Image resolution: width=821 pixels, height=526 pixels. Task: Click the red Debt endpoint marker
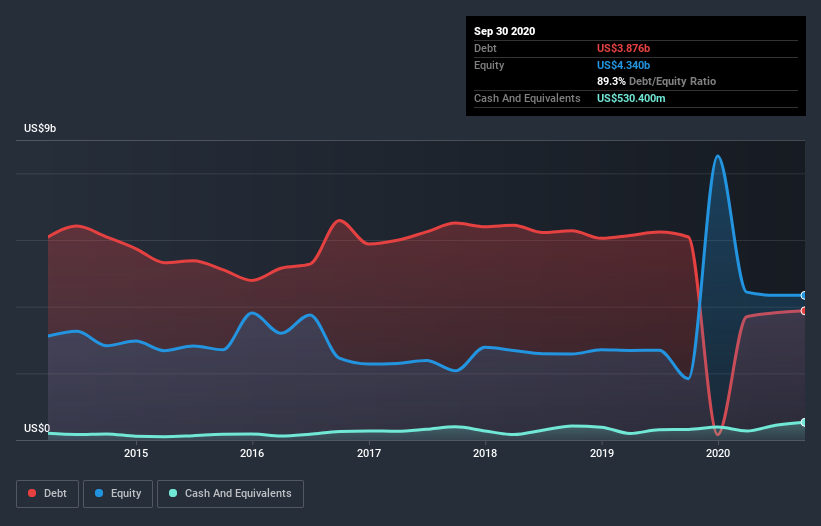tap(804, 311)
